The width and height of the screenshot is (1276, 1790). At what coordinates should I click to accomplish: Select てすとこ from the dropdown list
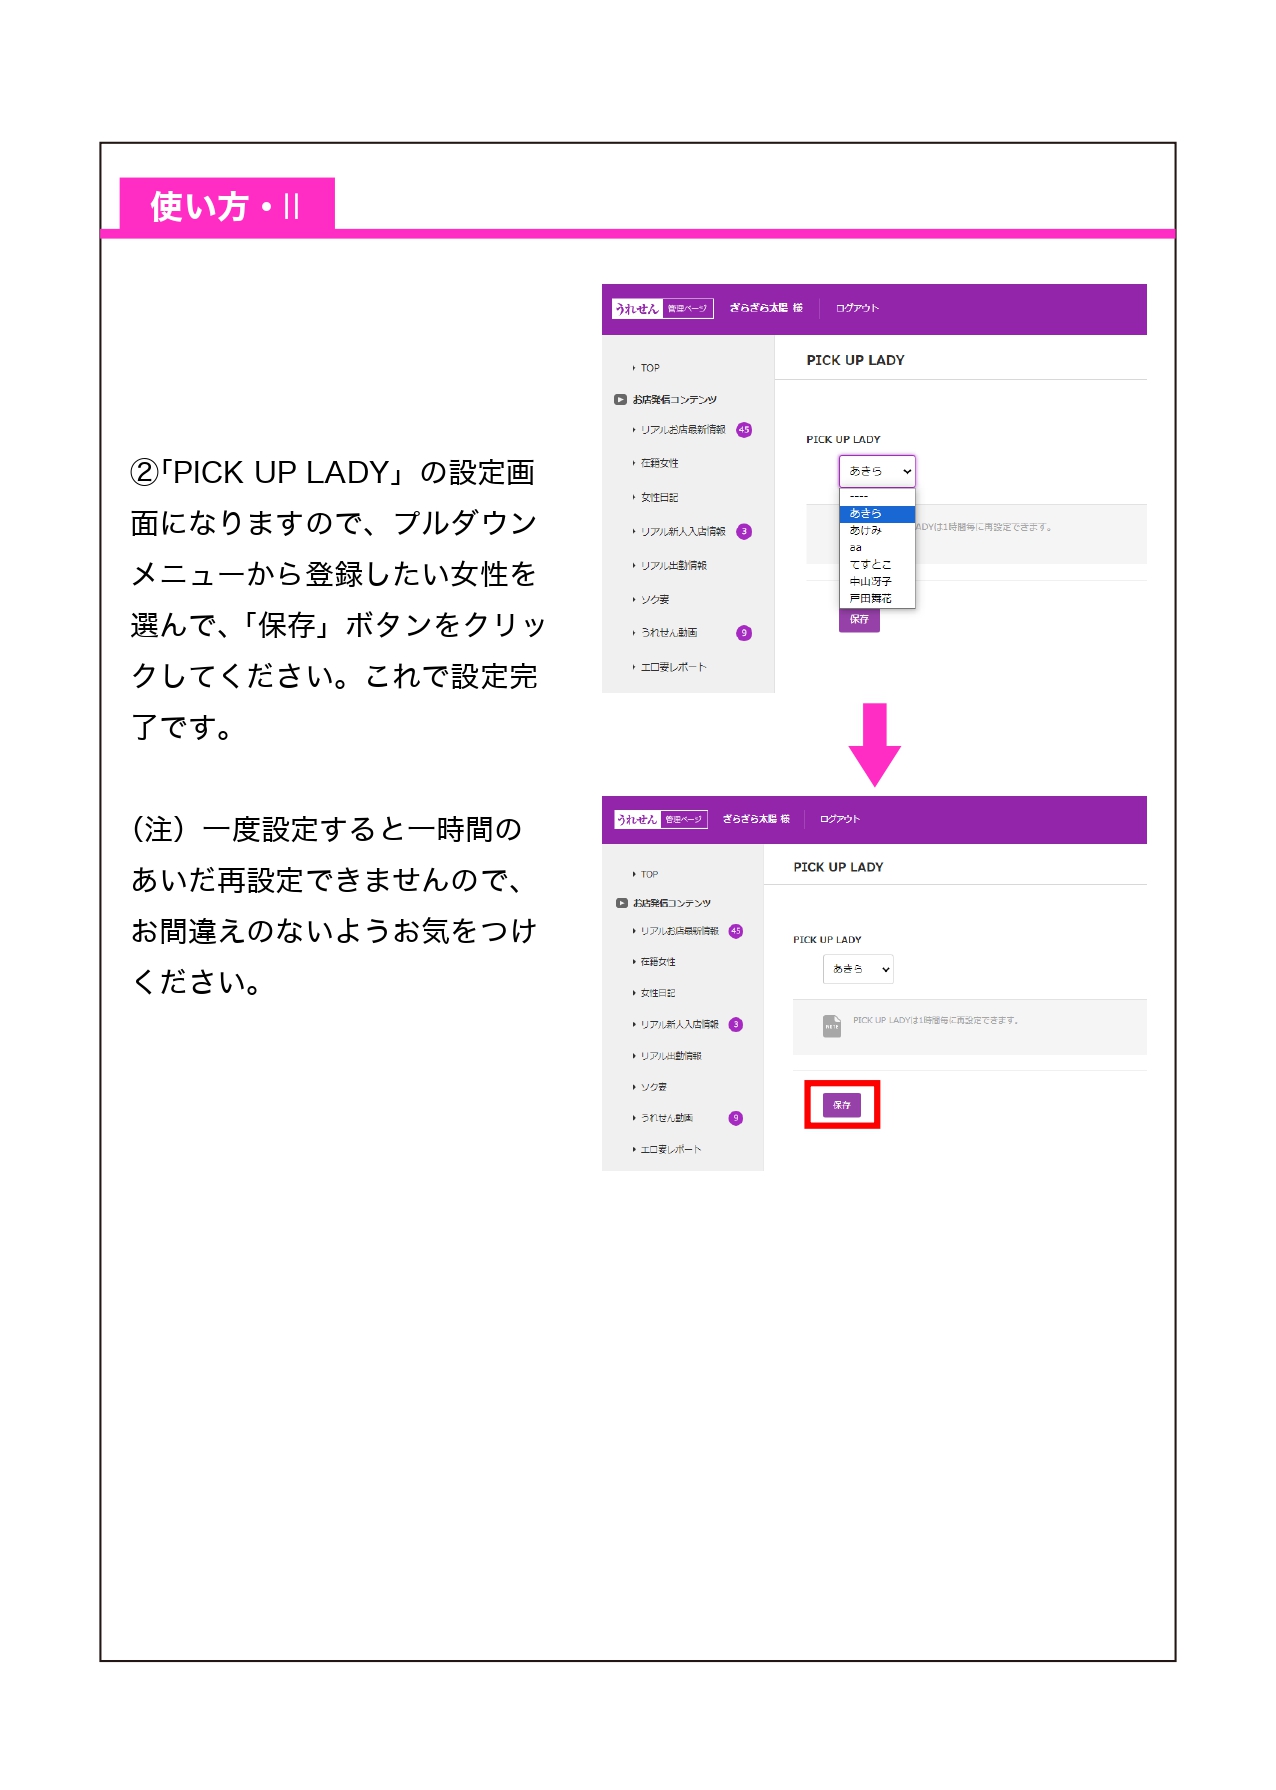(877, 565)
